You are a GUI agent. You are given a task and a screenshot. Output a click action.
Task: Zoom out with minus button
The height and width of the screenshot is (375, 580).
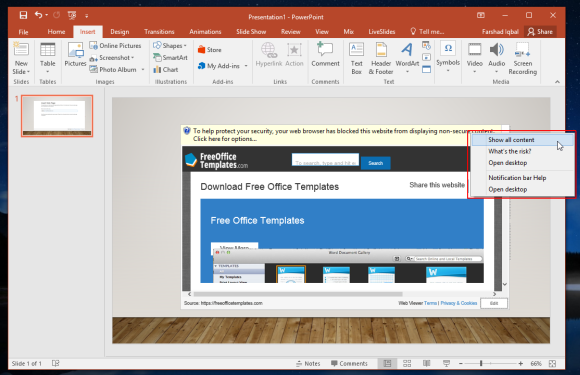[461, 364]
